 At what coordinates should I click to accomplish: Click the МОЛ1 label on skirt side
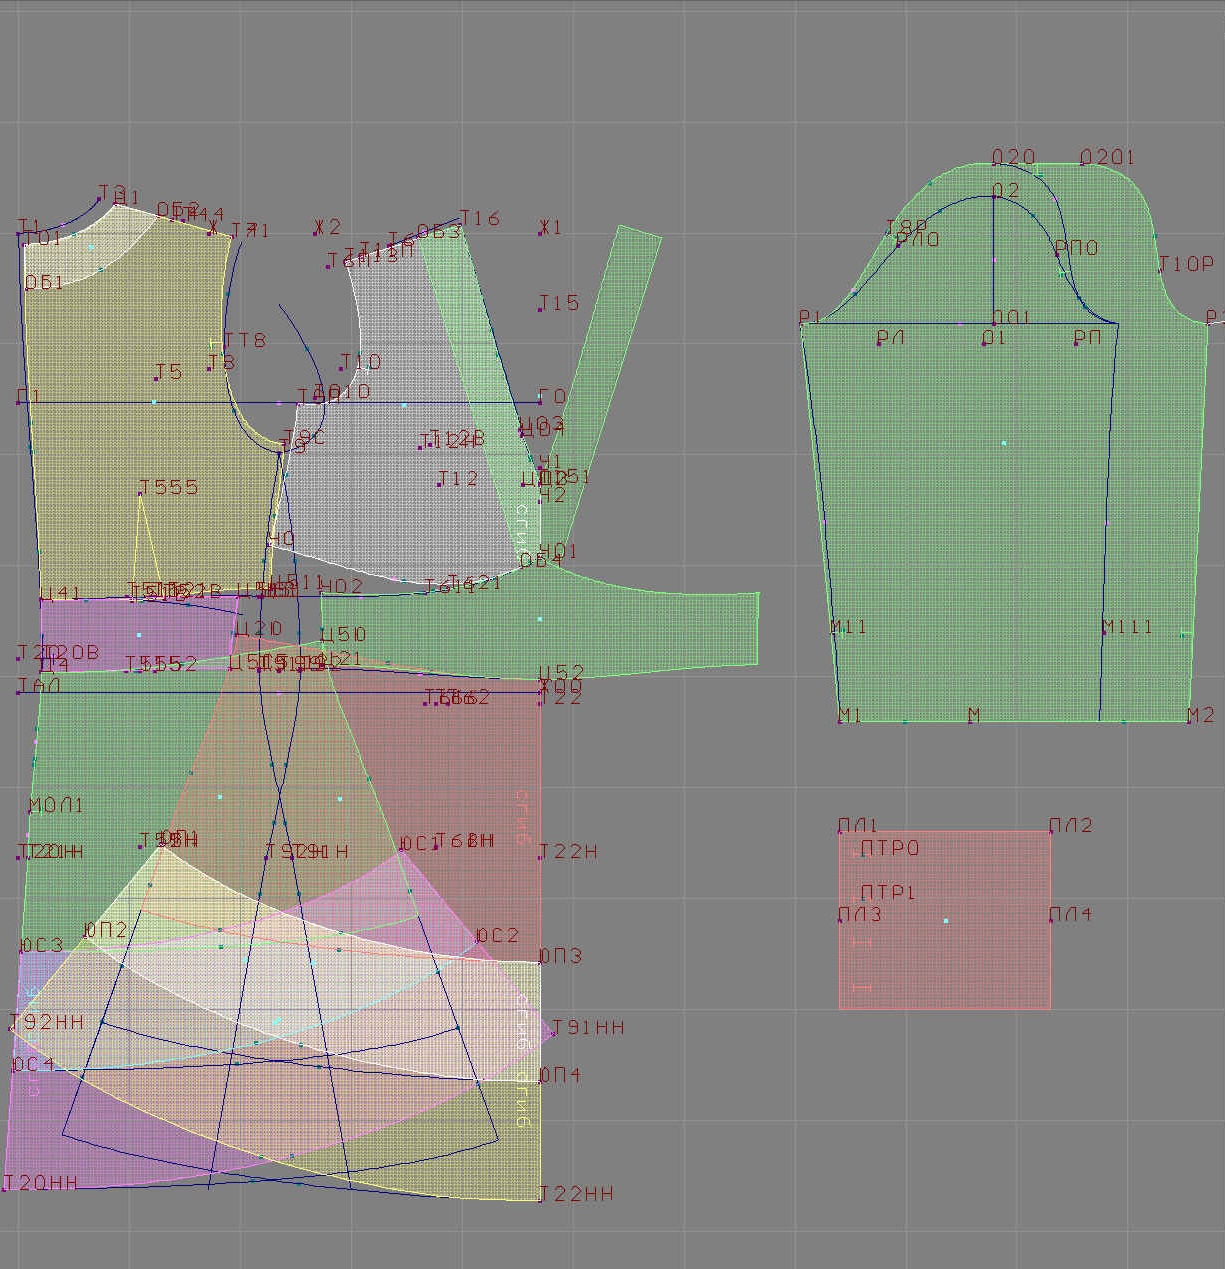click(x=56, y=805)
